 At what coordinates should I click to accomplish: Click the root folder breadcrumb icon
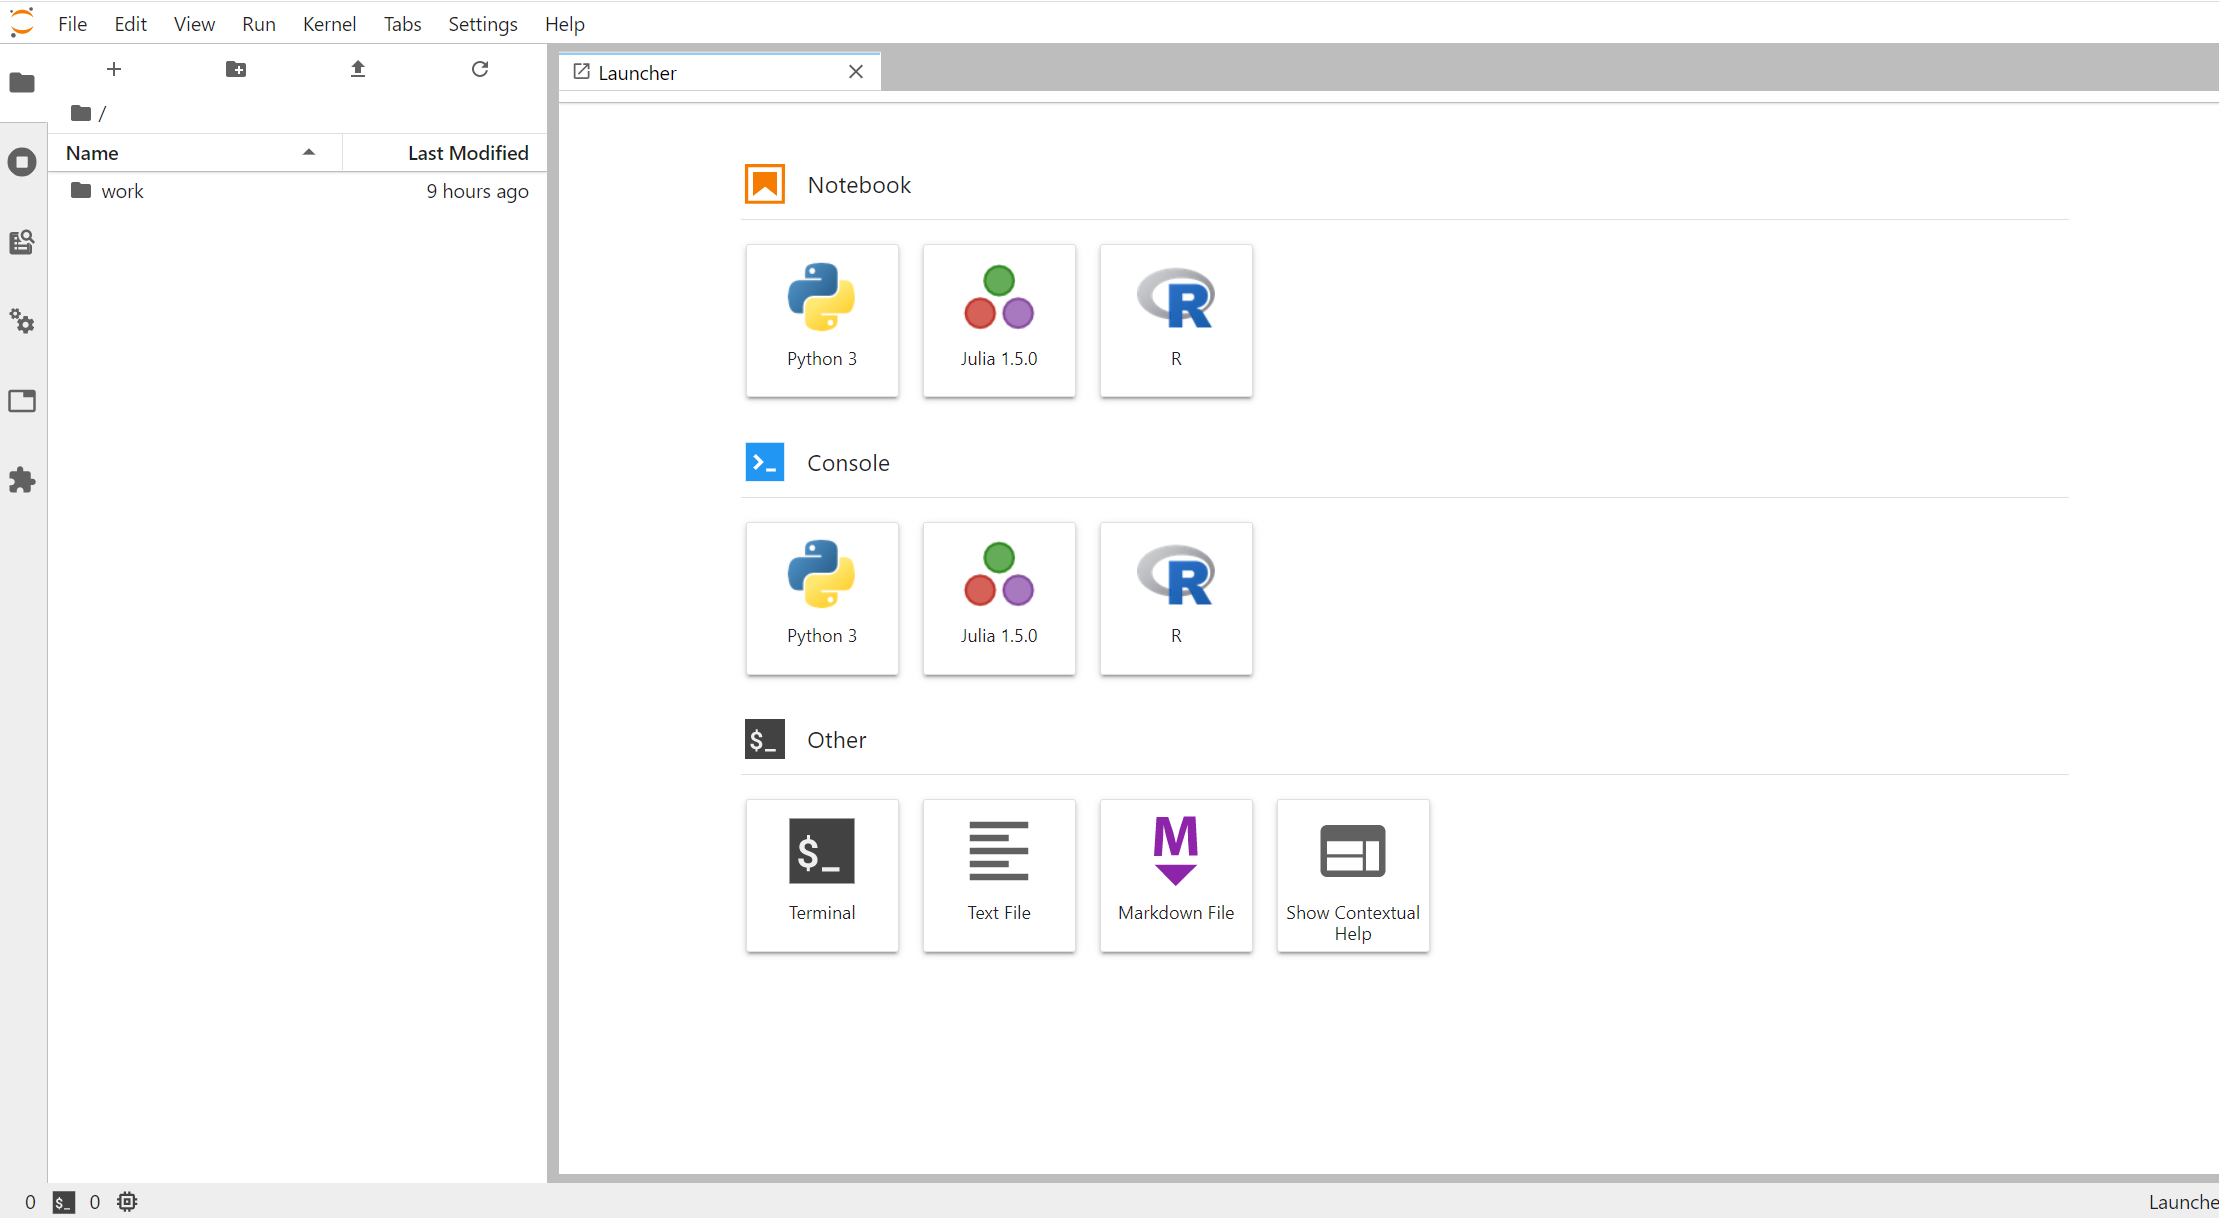[x=81, y=113]
